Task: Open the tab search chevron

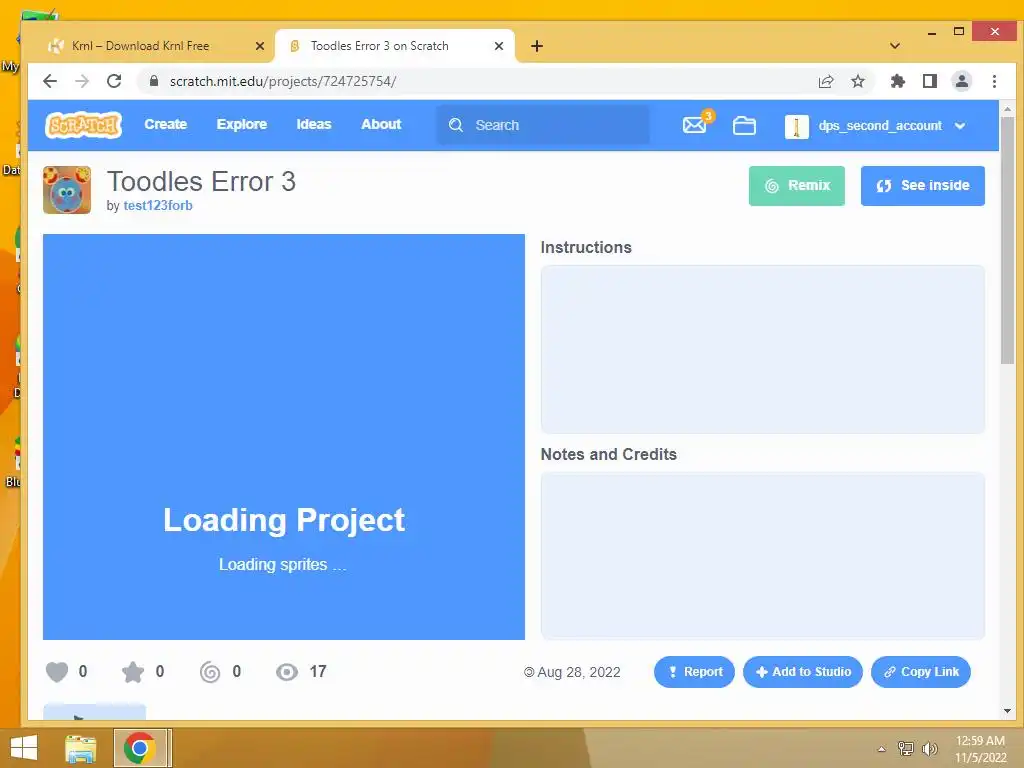Action: click(895, 46)
